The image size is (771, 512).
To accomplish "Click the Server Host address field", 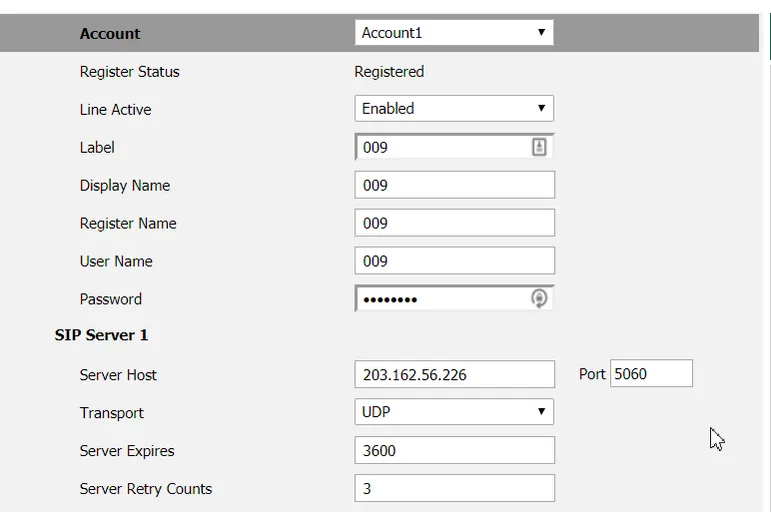I will (454, 375).
